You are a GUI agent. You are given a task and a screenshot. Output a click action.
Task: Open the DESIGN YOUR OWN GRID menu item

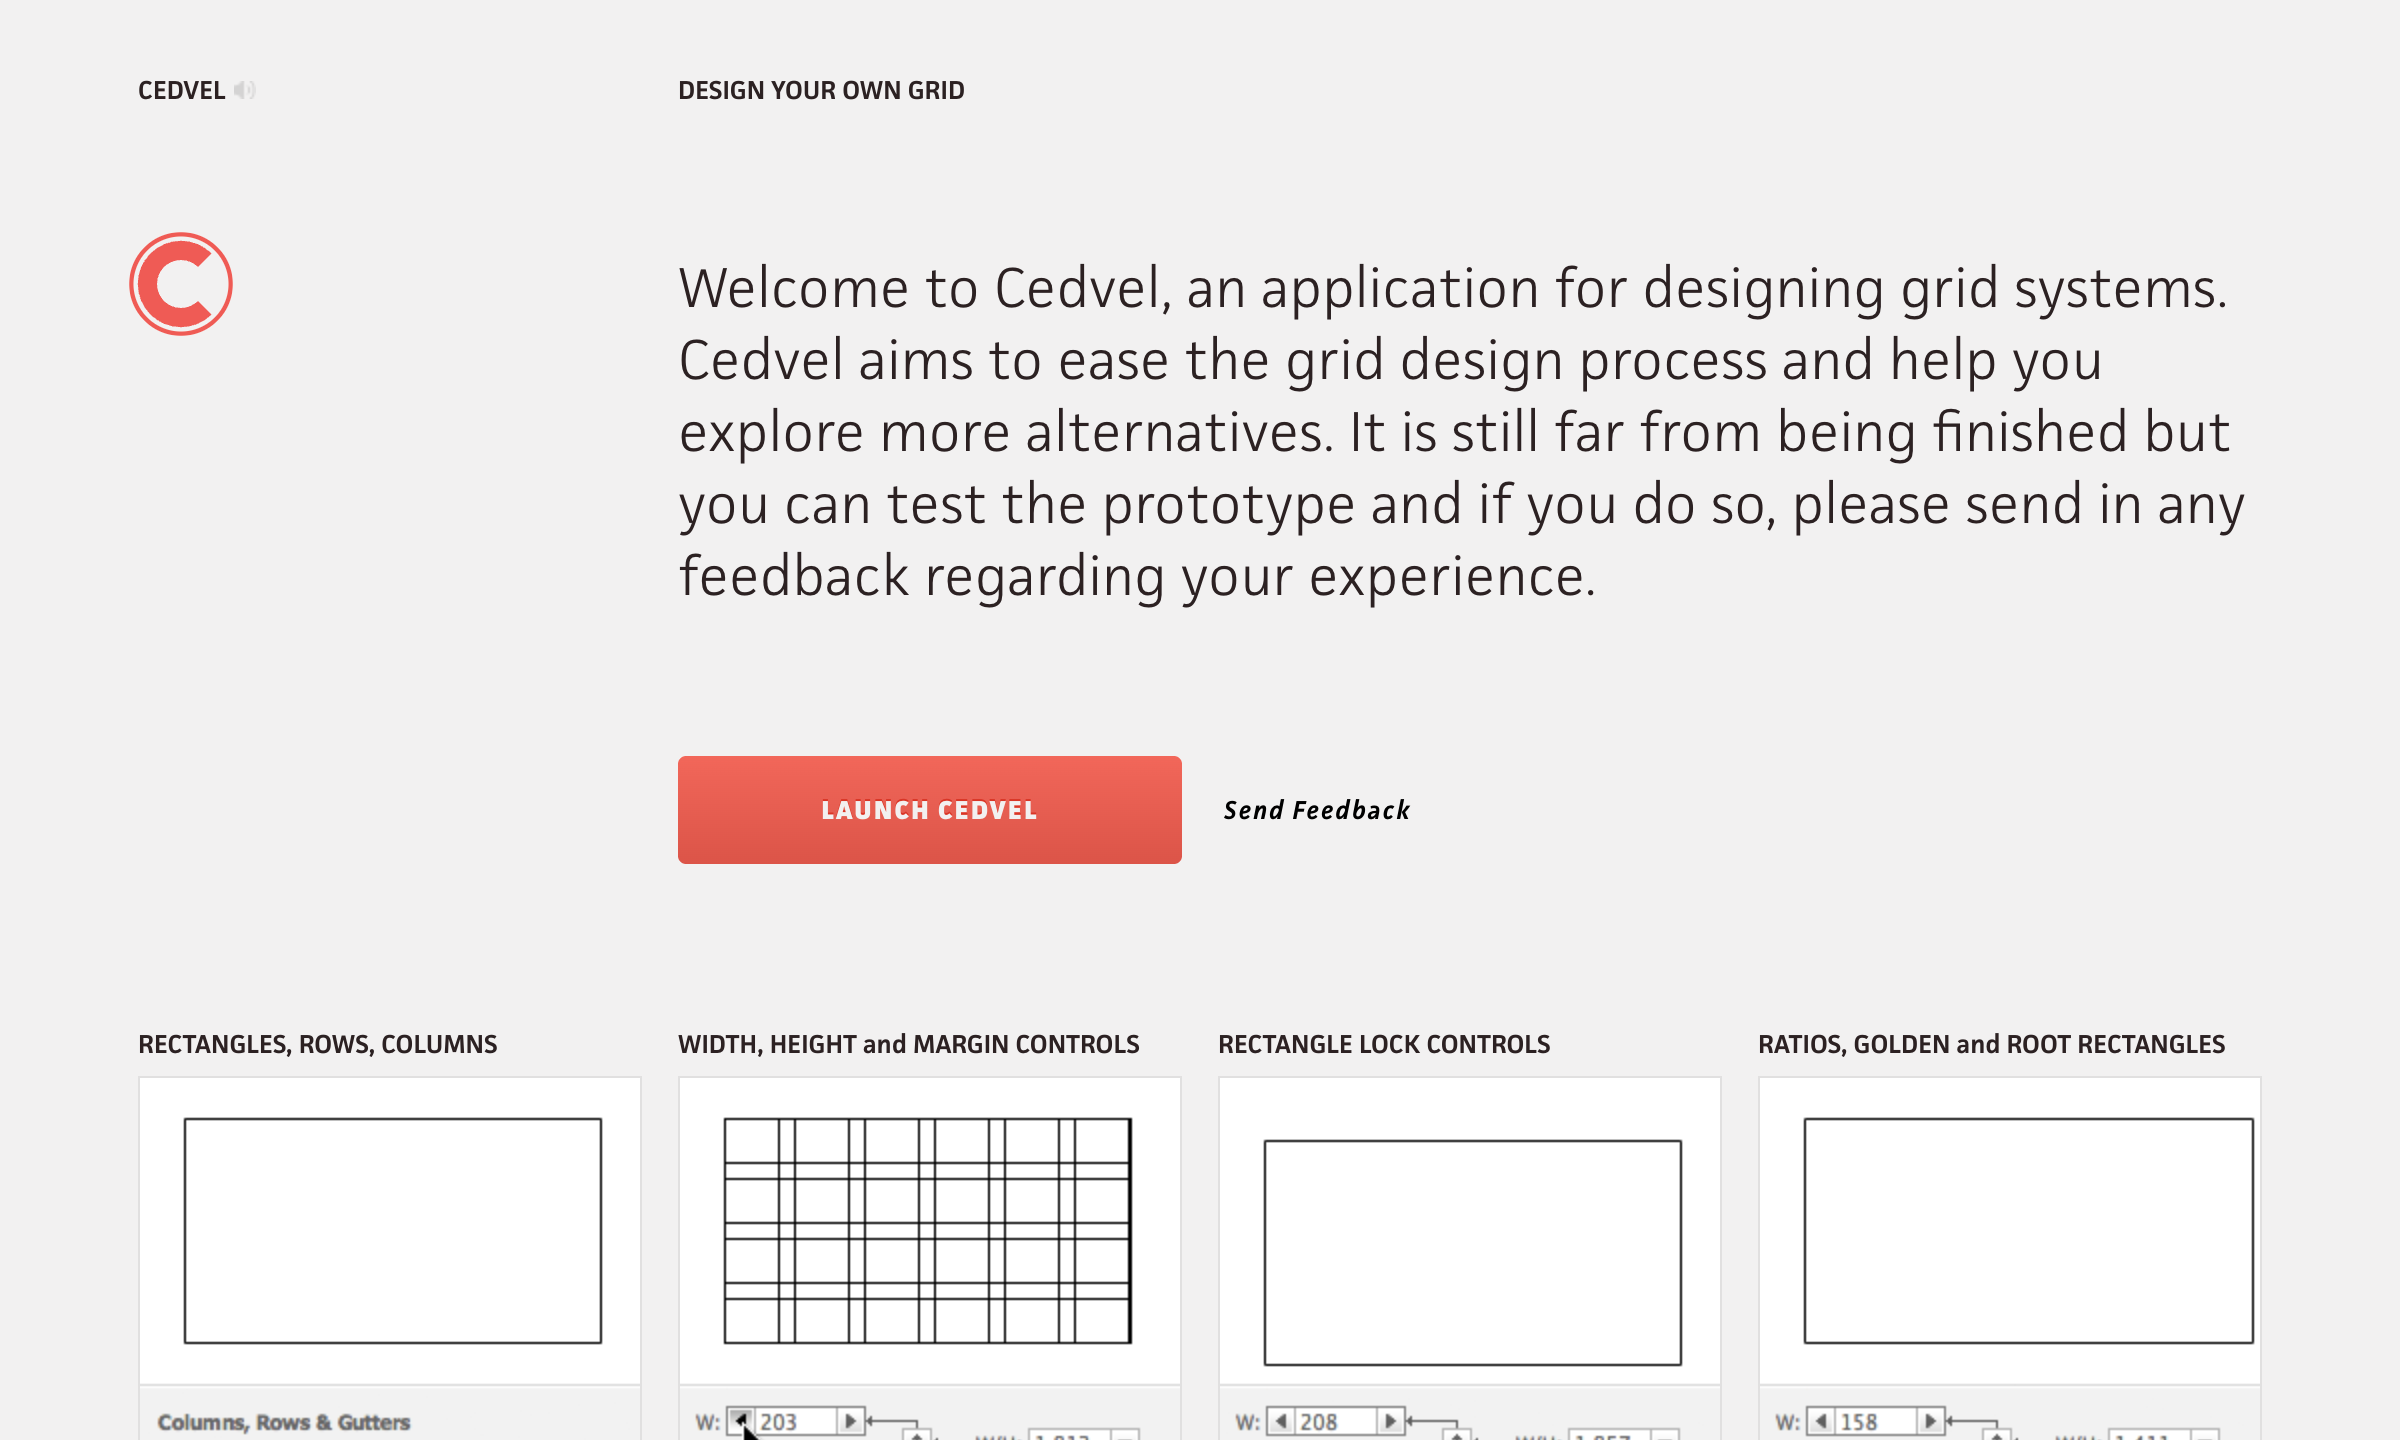821,91
